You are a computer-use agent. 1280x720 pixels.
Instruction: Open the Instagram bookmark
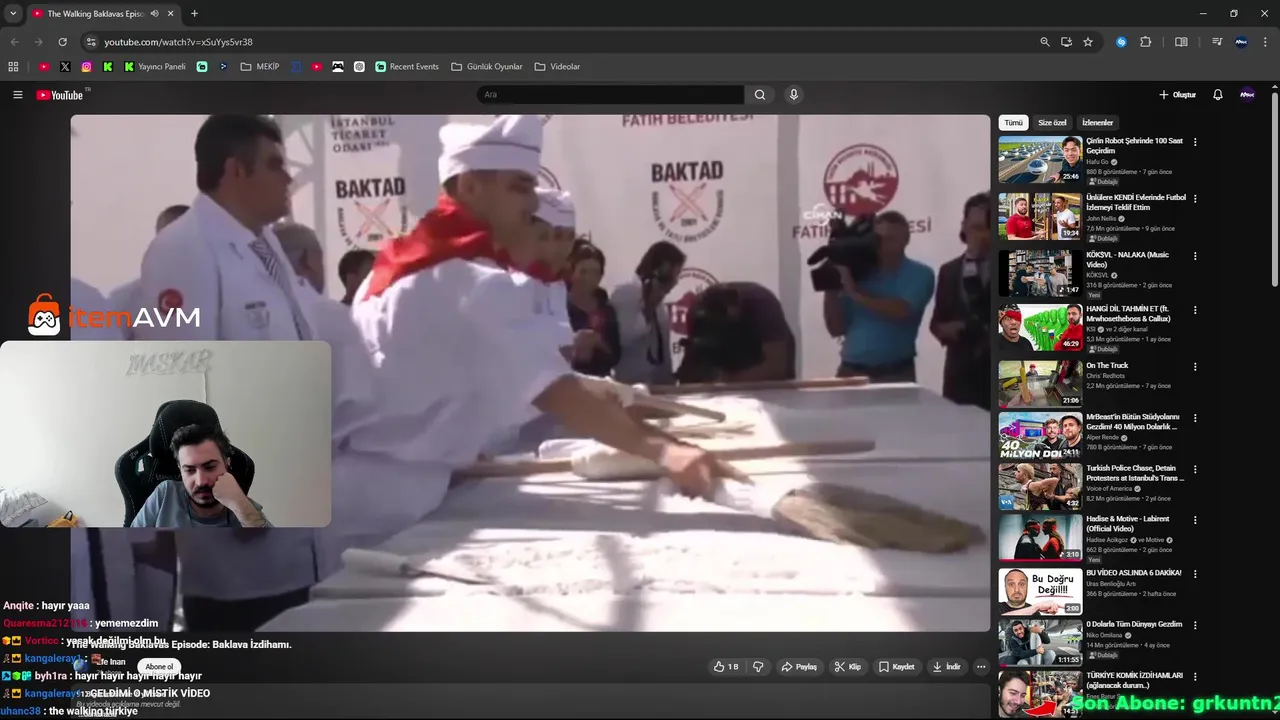(87, 67)
